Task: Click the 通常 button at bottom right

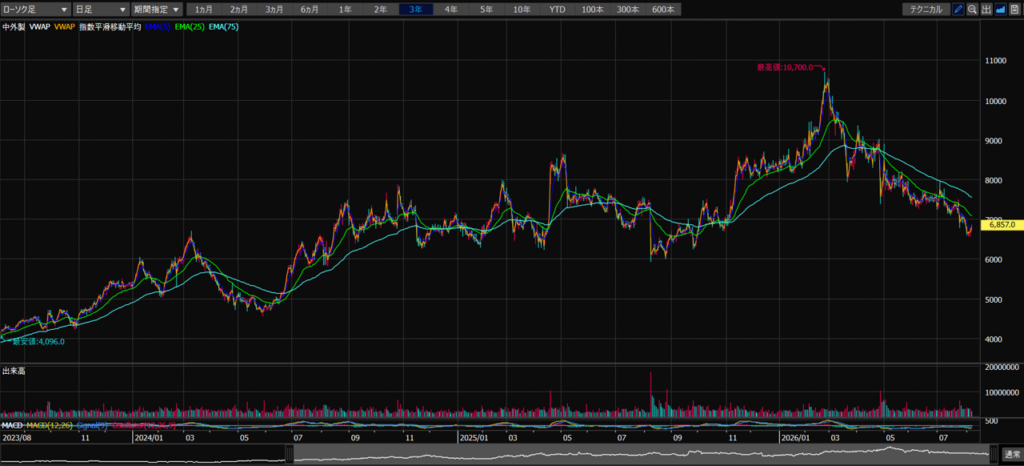Action: pos(1012,454)
